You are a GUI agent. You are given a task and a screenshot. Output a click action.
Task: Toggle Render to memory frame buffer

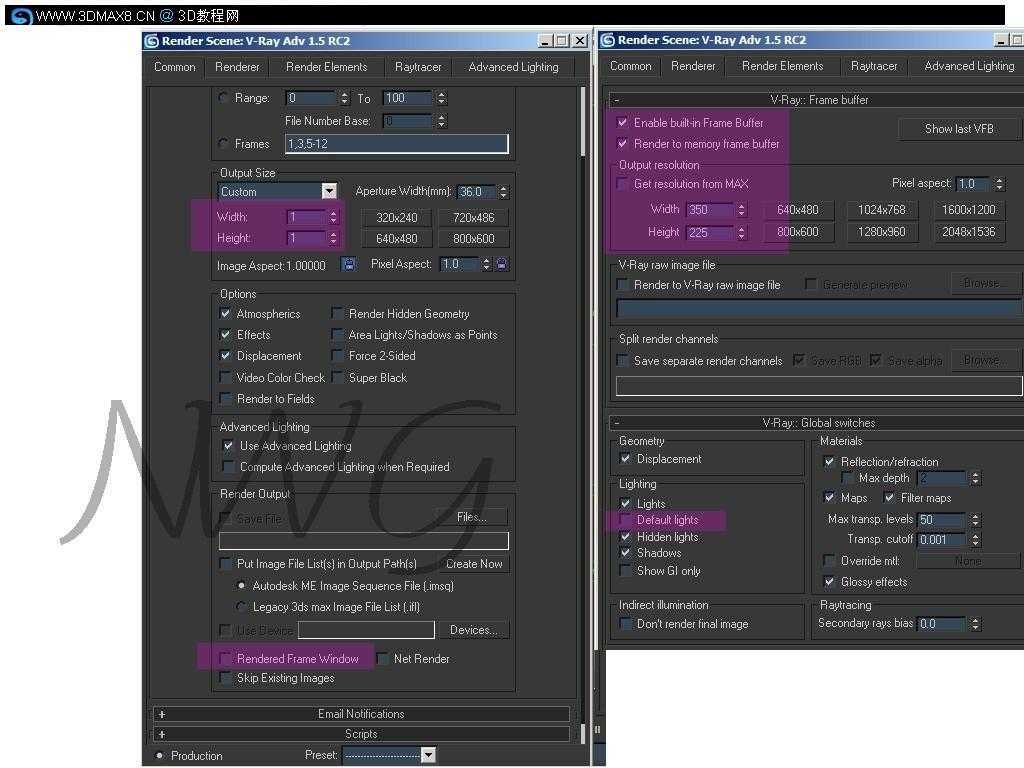[x=623, y=144]
